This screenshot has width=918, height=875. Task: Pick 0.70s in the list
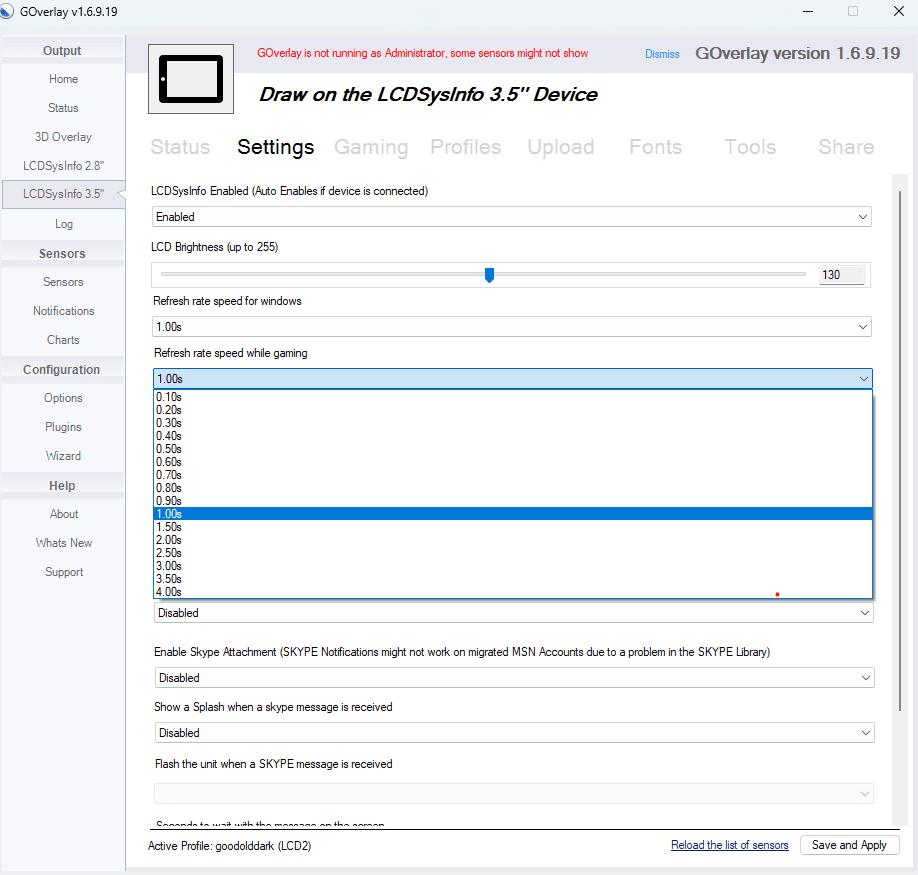[513, 475]
